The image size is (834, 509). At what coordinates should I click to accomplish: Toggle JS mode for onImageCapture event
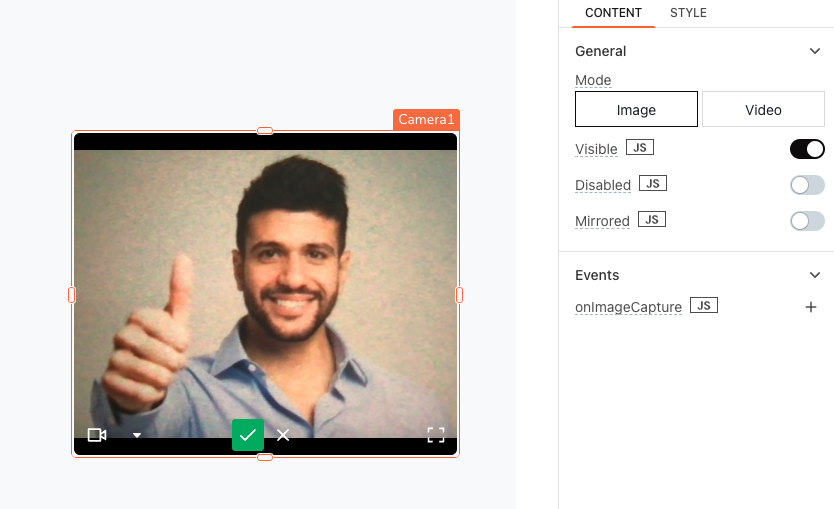point(703,306)
